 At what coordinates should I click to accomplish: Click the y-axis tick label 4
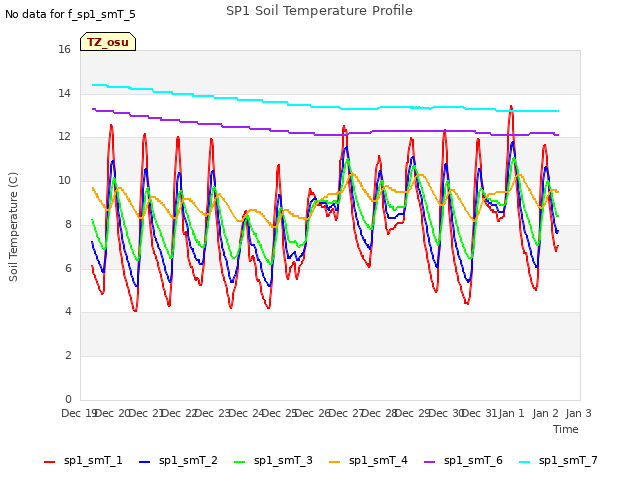click(x=68, y=312)
